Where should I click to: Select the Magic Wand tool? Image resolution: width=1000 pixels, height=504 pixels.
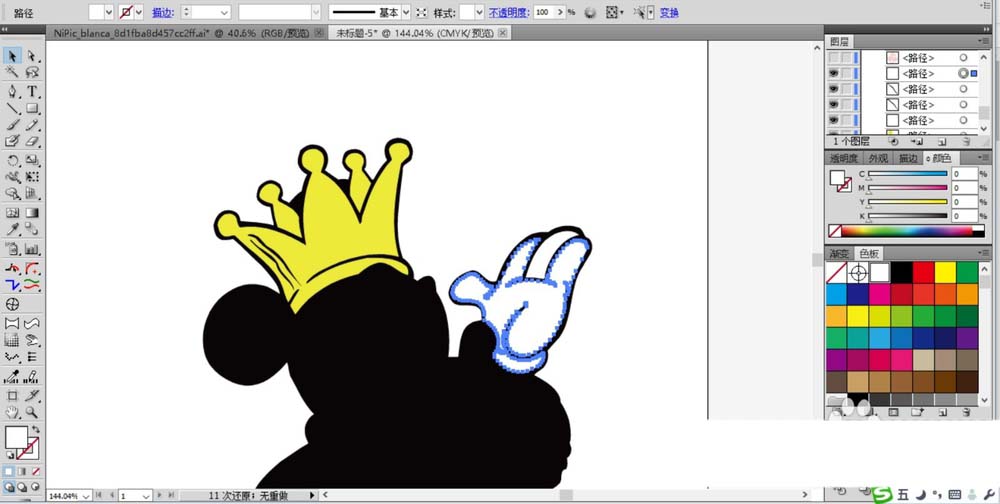(12, 73)
